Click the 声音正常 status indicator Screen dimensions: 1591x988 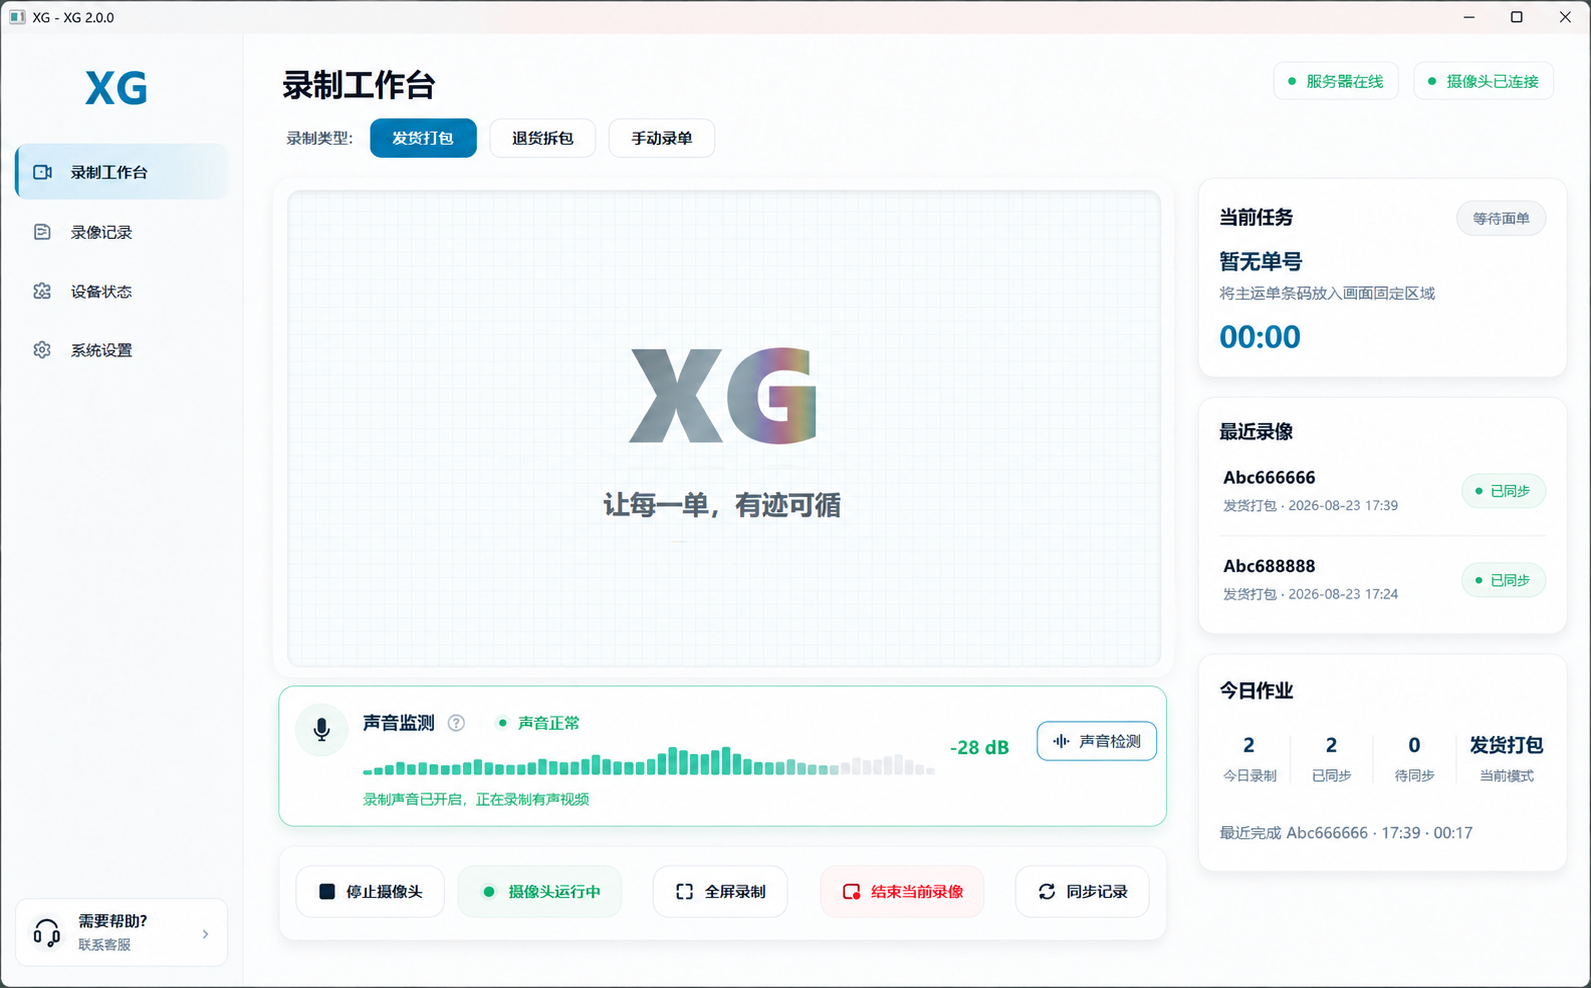click(x=539, y=723)
